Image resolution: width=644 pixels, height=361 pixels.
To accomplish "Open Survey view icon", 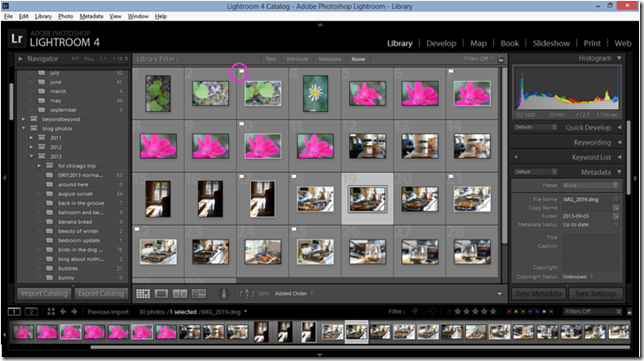I will (x=199, y=294).
